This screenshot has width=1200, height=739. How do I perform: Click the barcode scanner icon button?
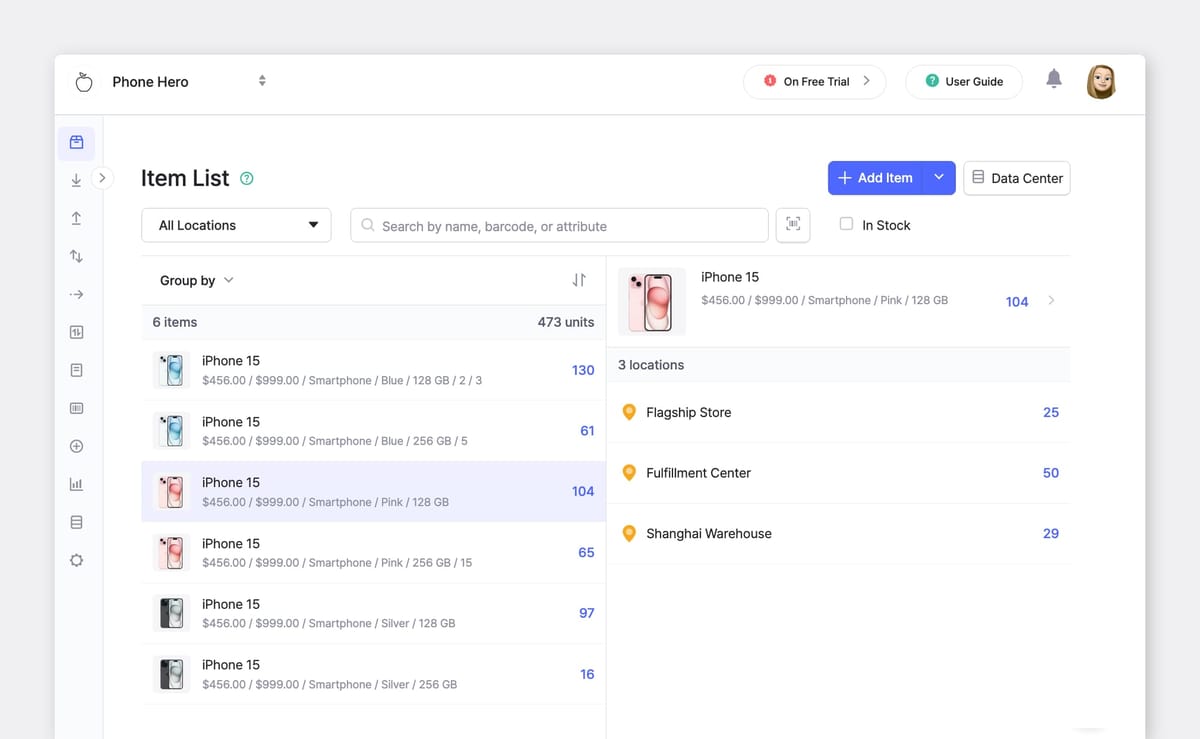pos(793,225)
